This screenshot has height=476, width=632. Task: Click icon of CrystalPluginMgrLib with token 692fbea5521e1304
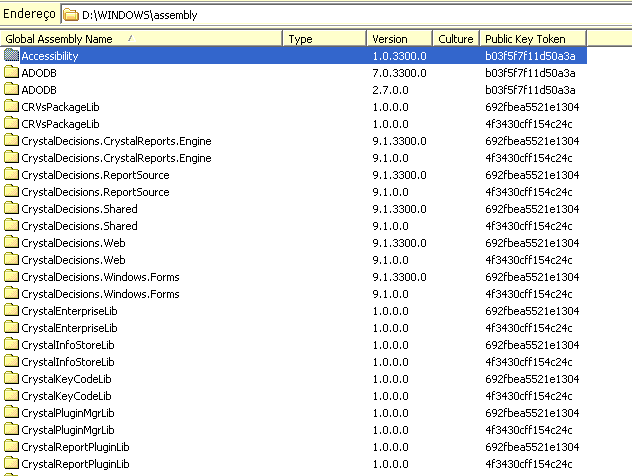tap(11, 412)
